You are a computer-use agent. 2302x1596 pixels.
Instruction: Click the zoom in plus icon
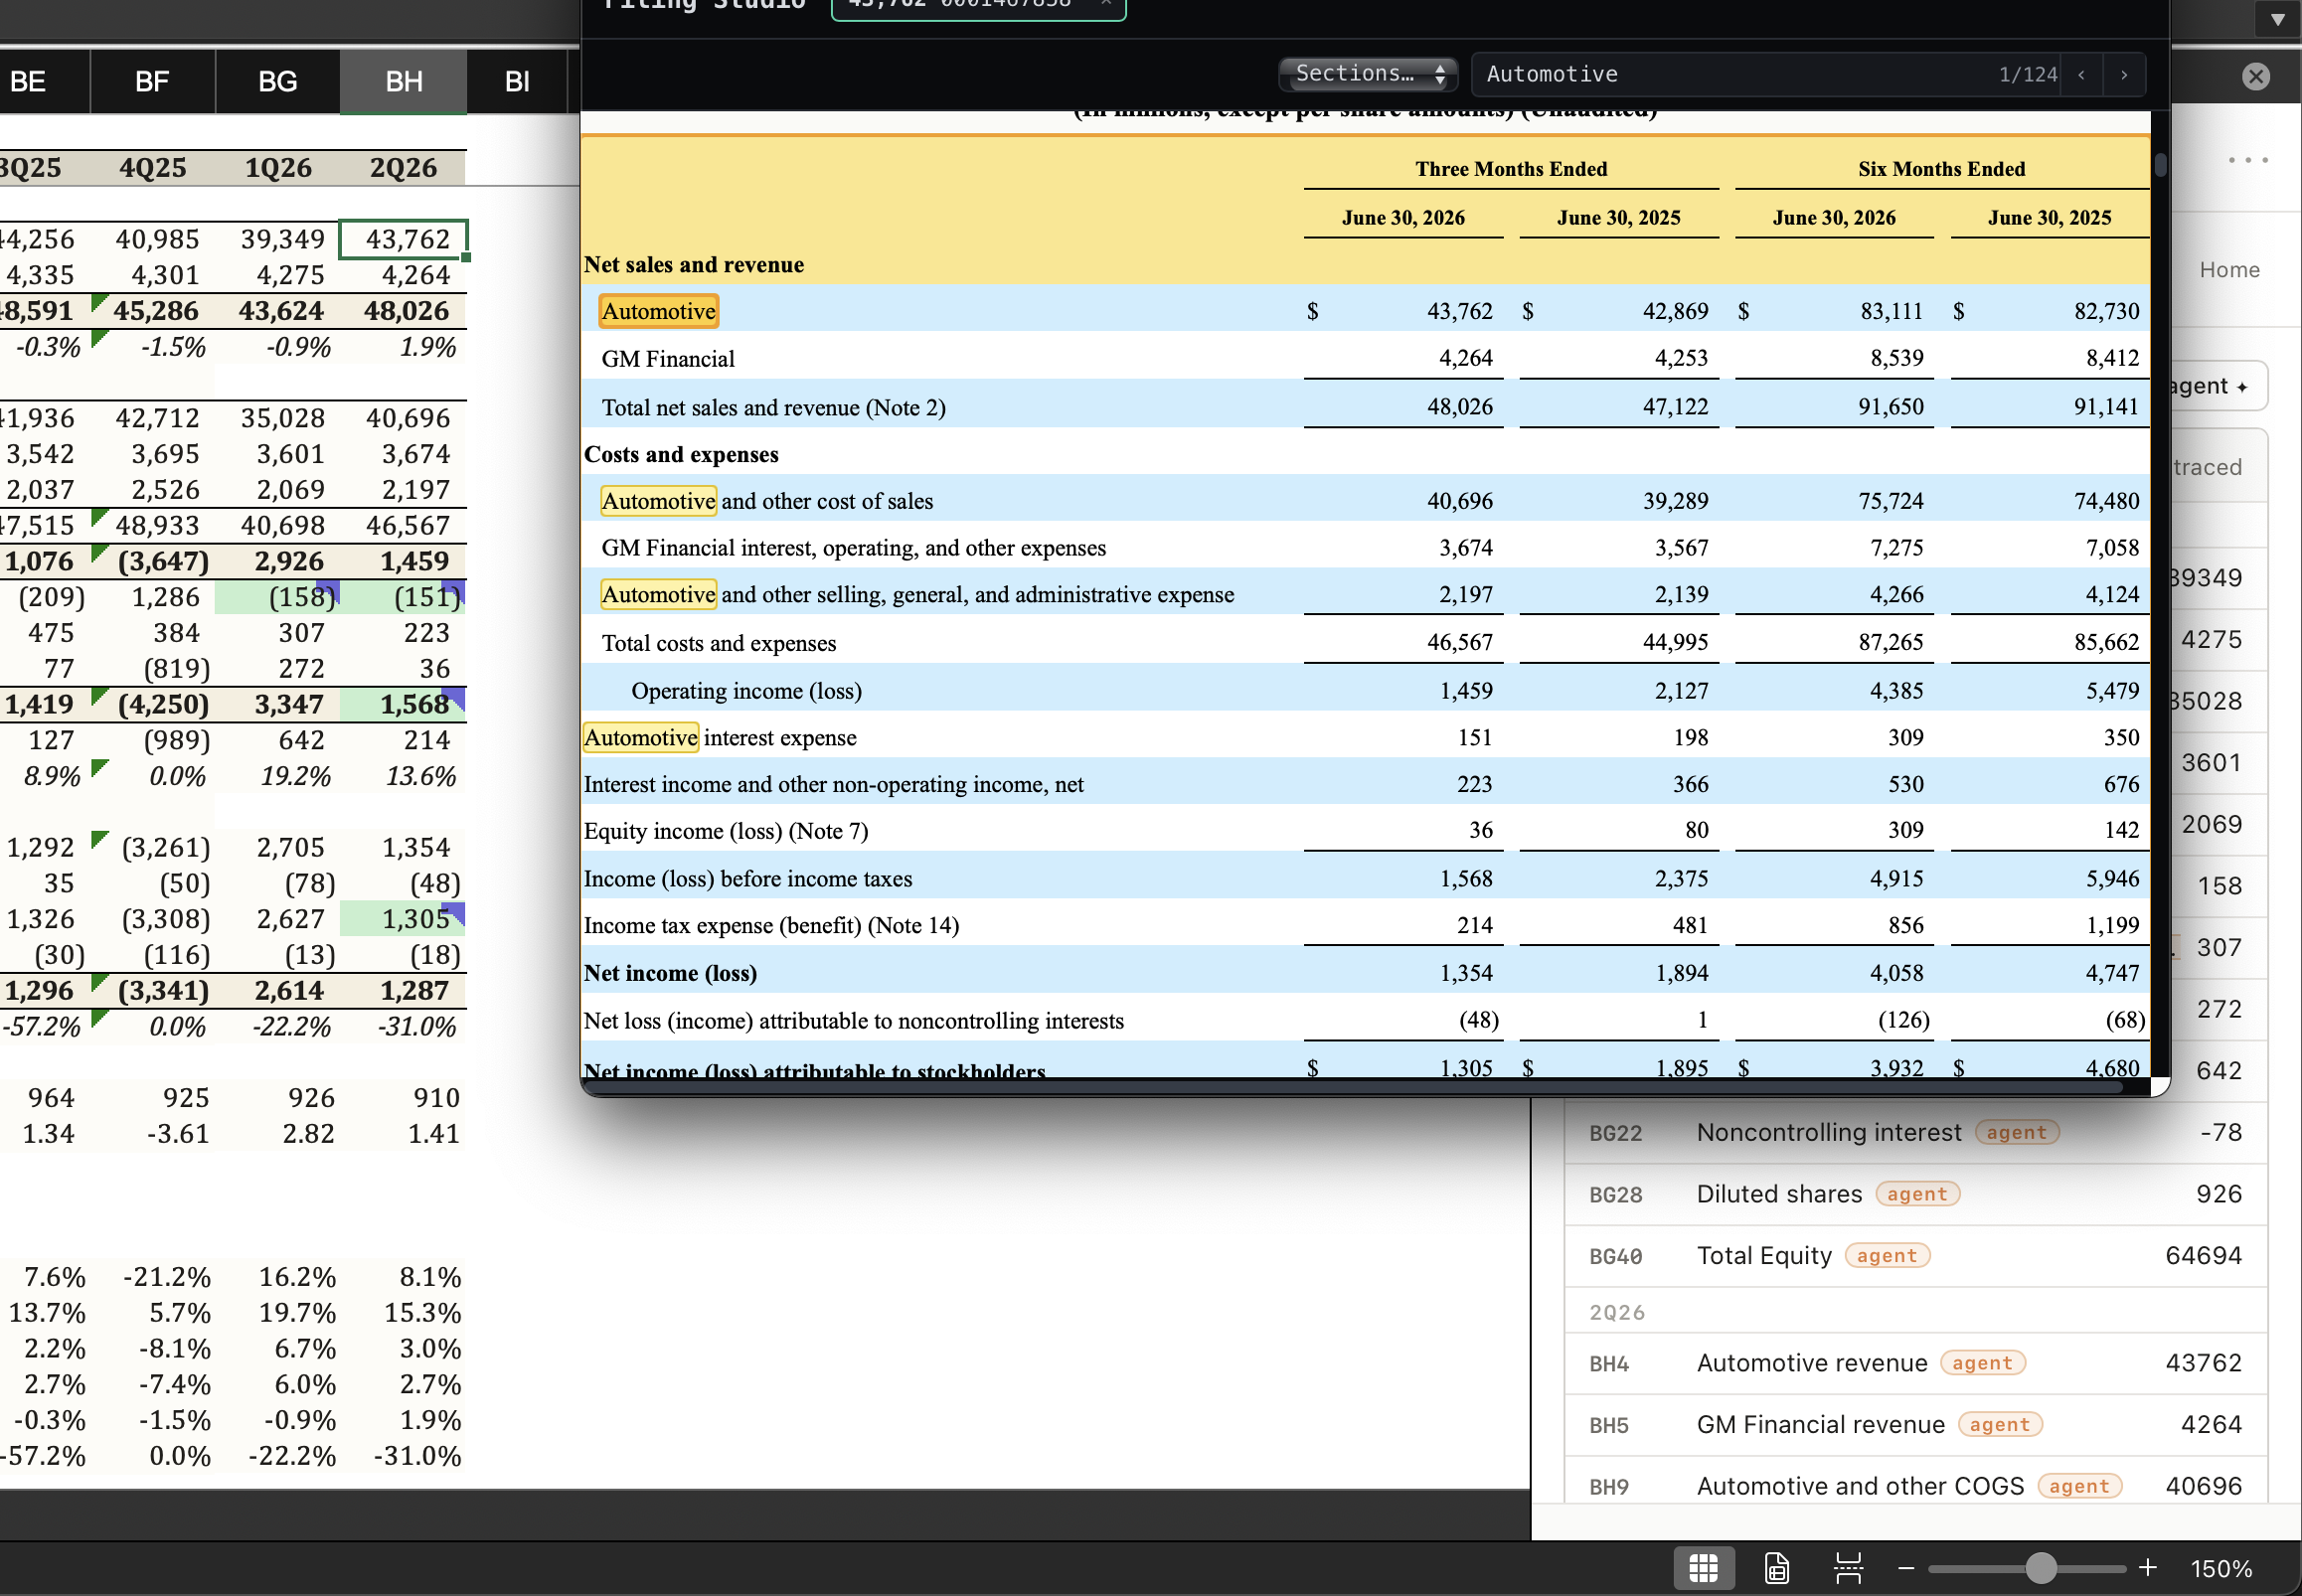(x=2147, y=1568)
